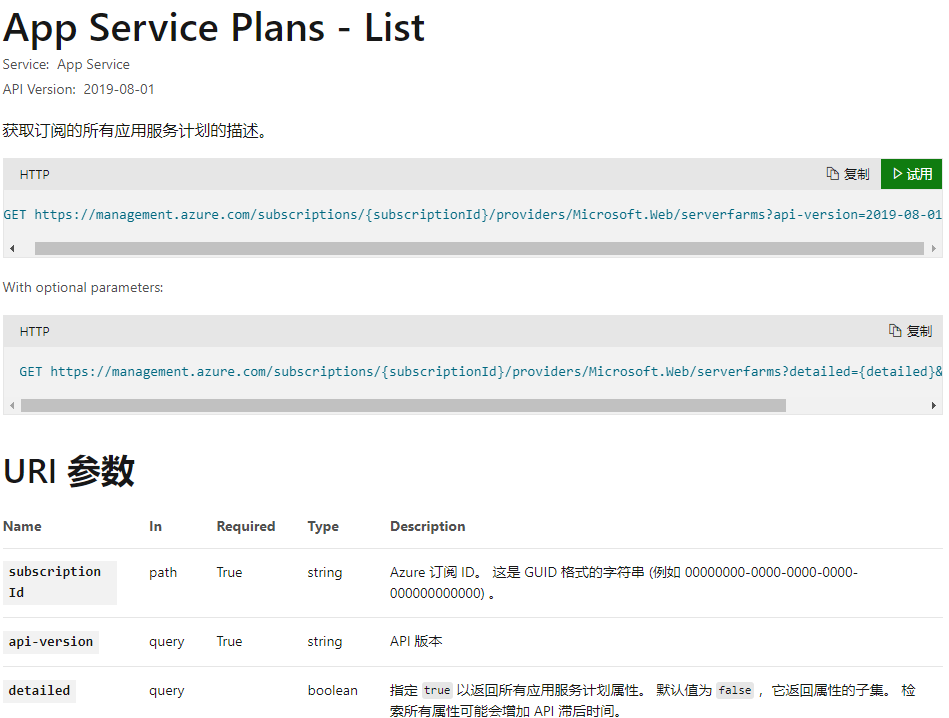
Task: Click the 'URI 参数' section heading
Action: [69, 471]
